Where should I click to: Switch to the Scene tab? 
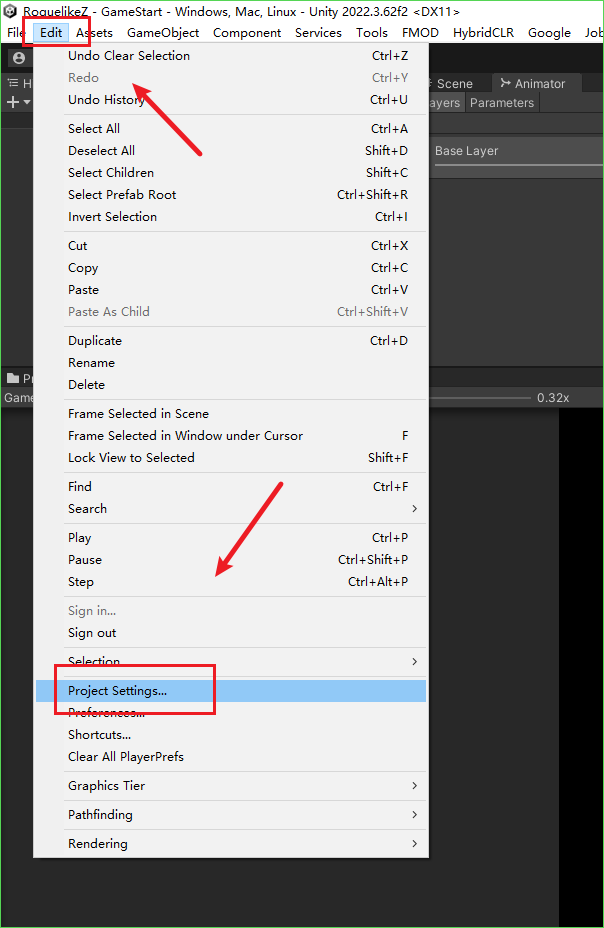(453, 84)
